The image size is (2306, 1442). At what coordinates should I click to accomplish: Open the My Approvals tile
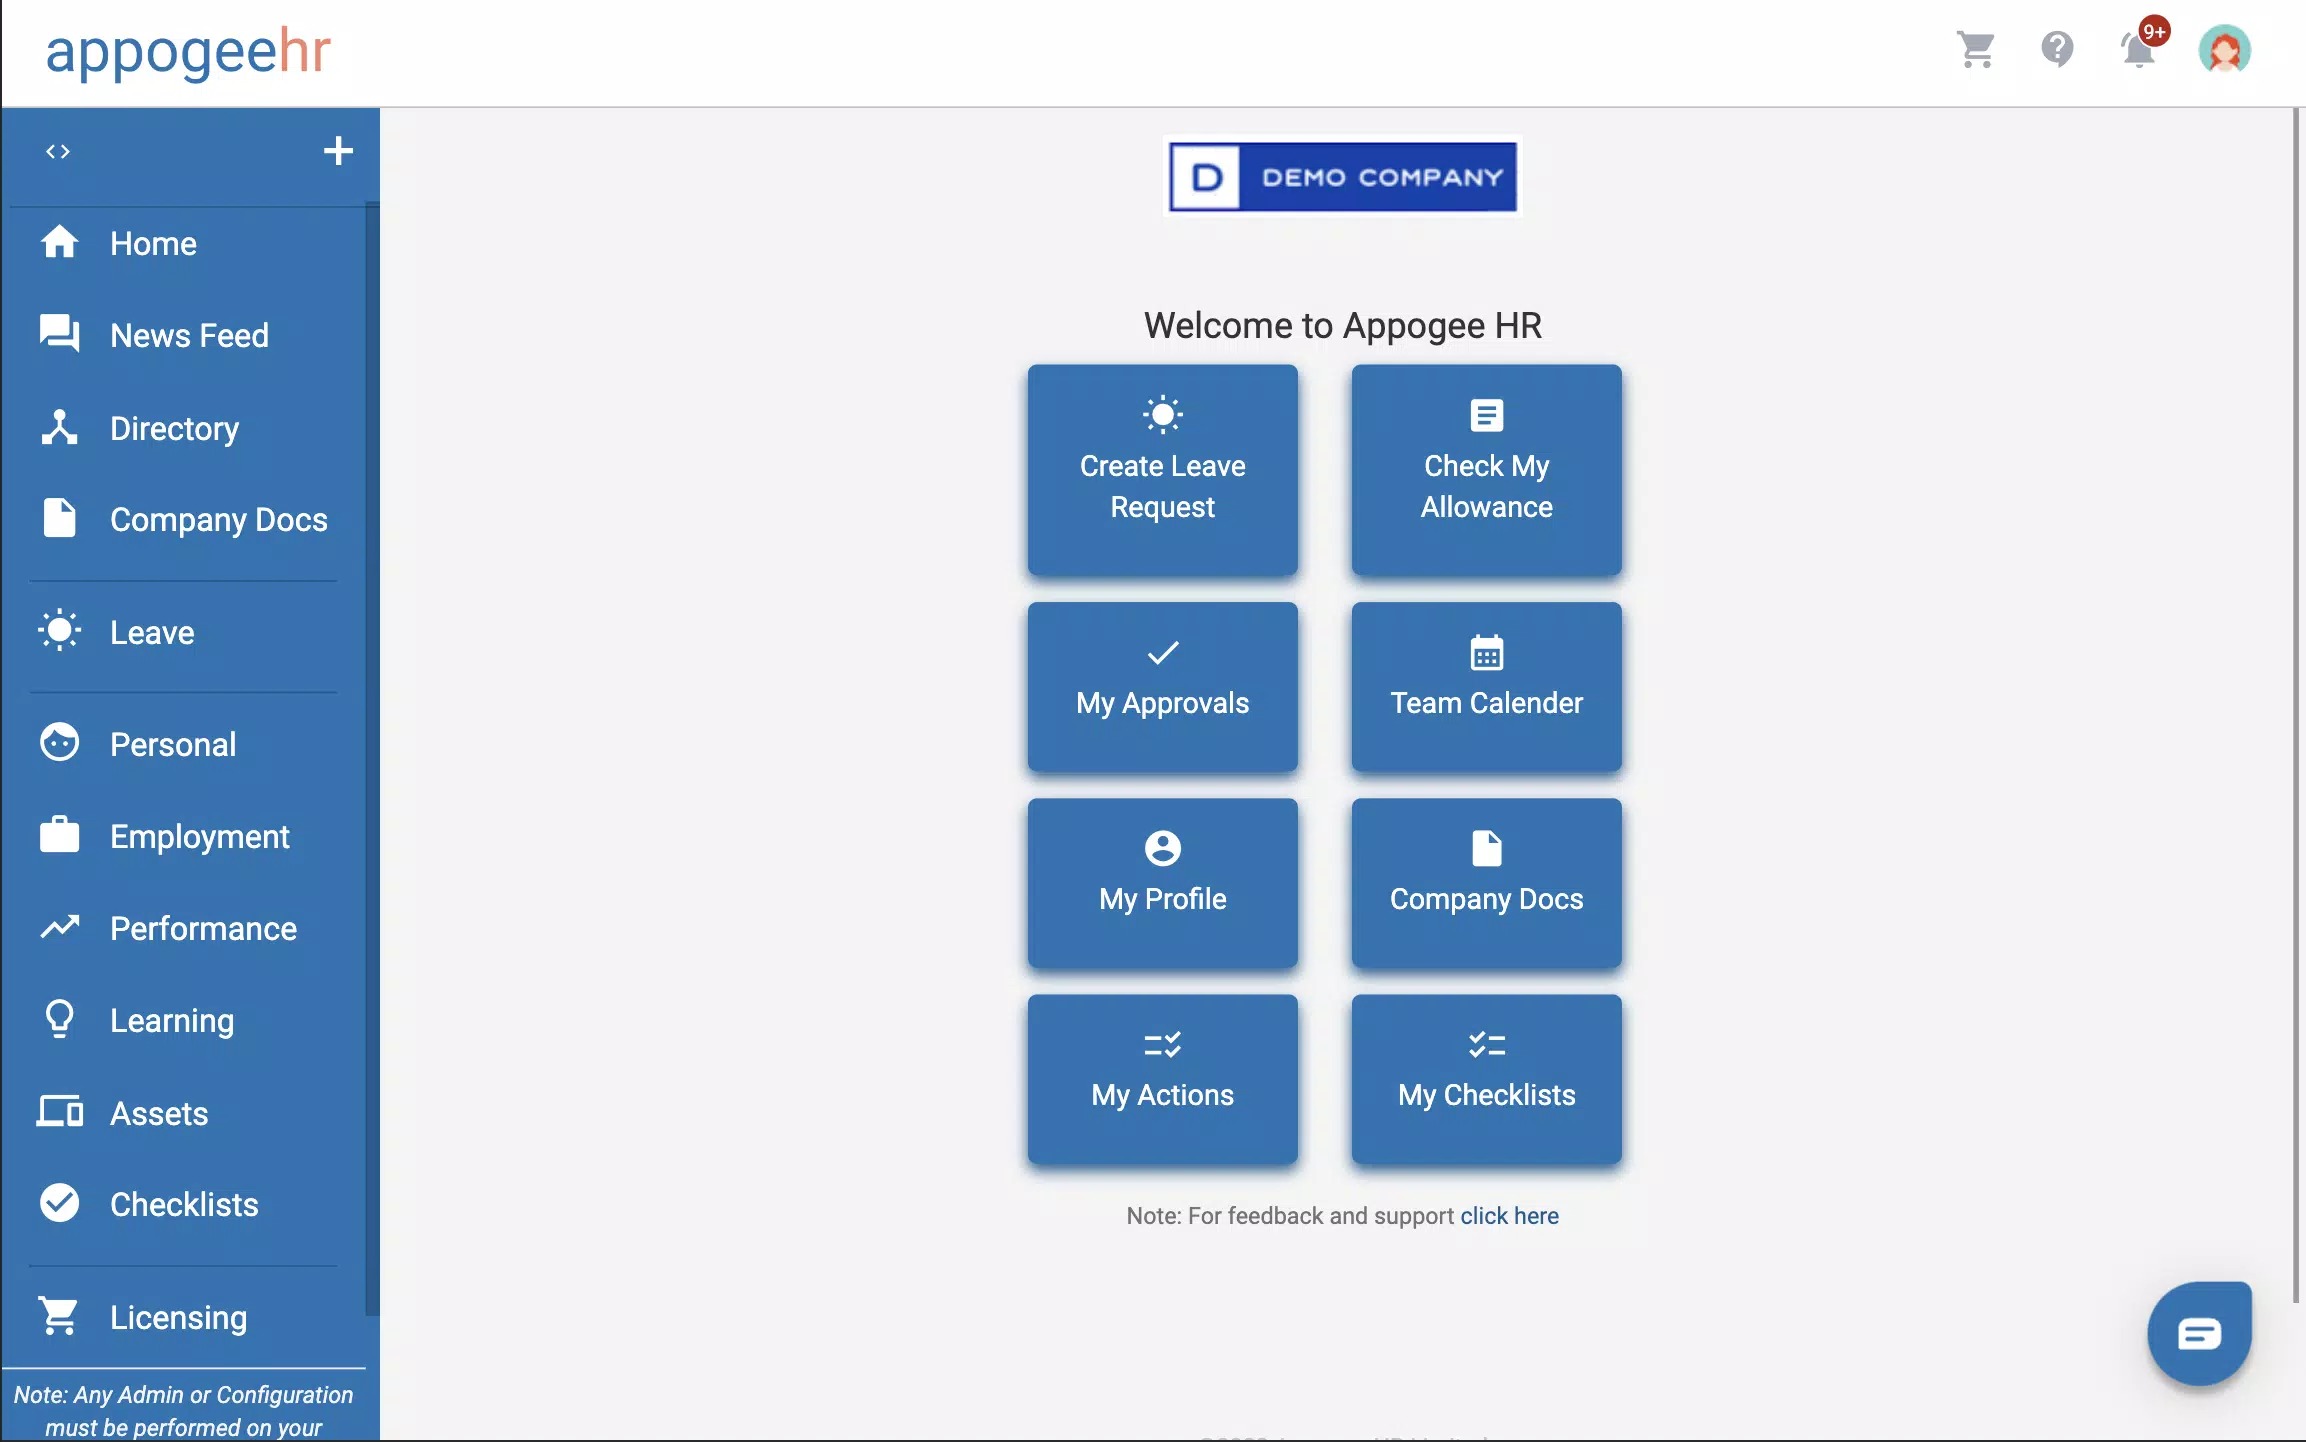click(1162, 686)
